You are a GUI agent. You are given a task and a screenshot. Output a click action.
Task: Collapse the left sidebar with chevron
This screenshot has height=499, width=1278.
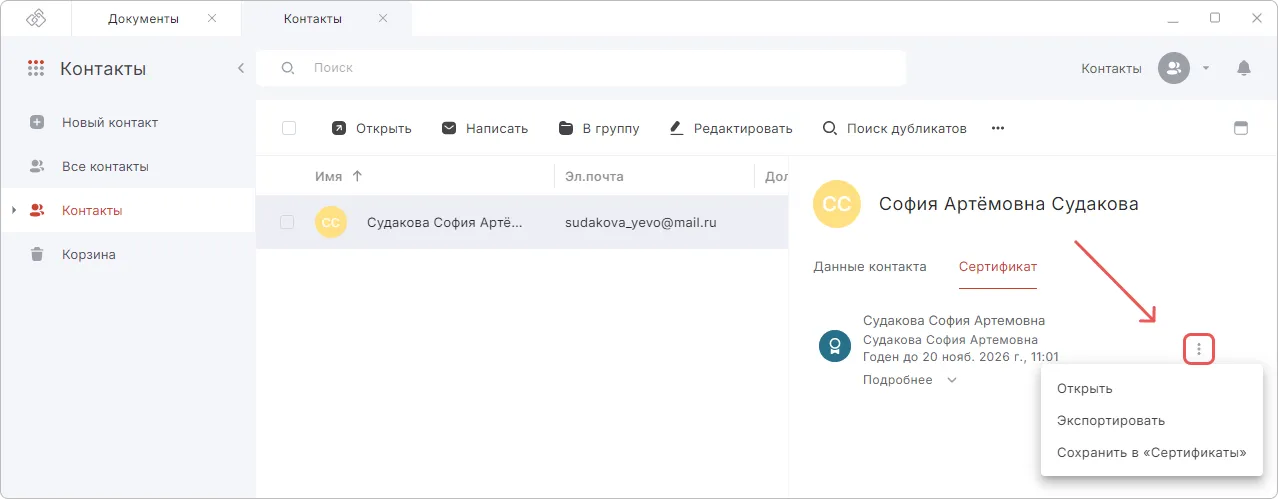(240, 68)
